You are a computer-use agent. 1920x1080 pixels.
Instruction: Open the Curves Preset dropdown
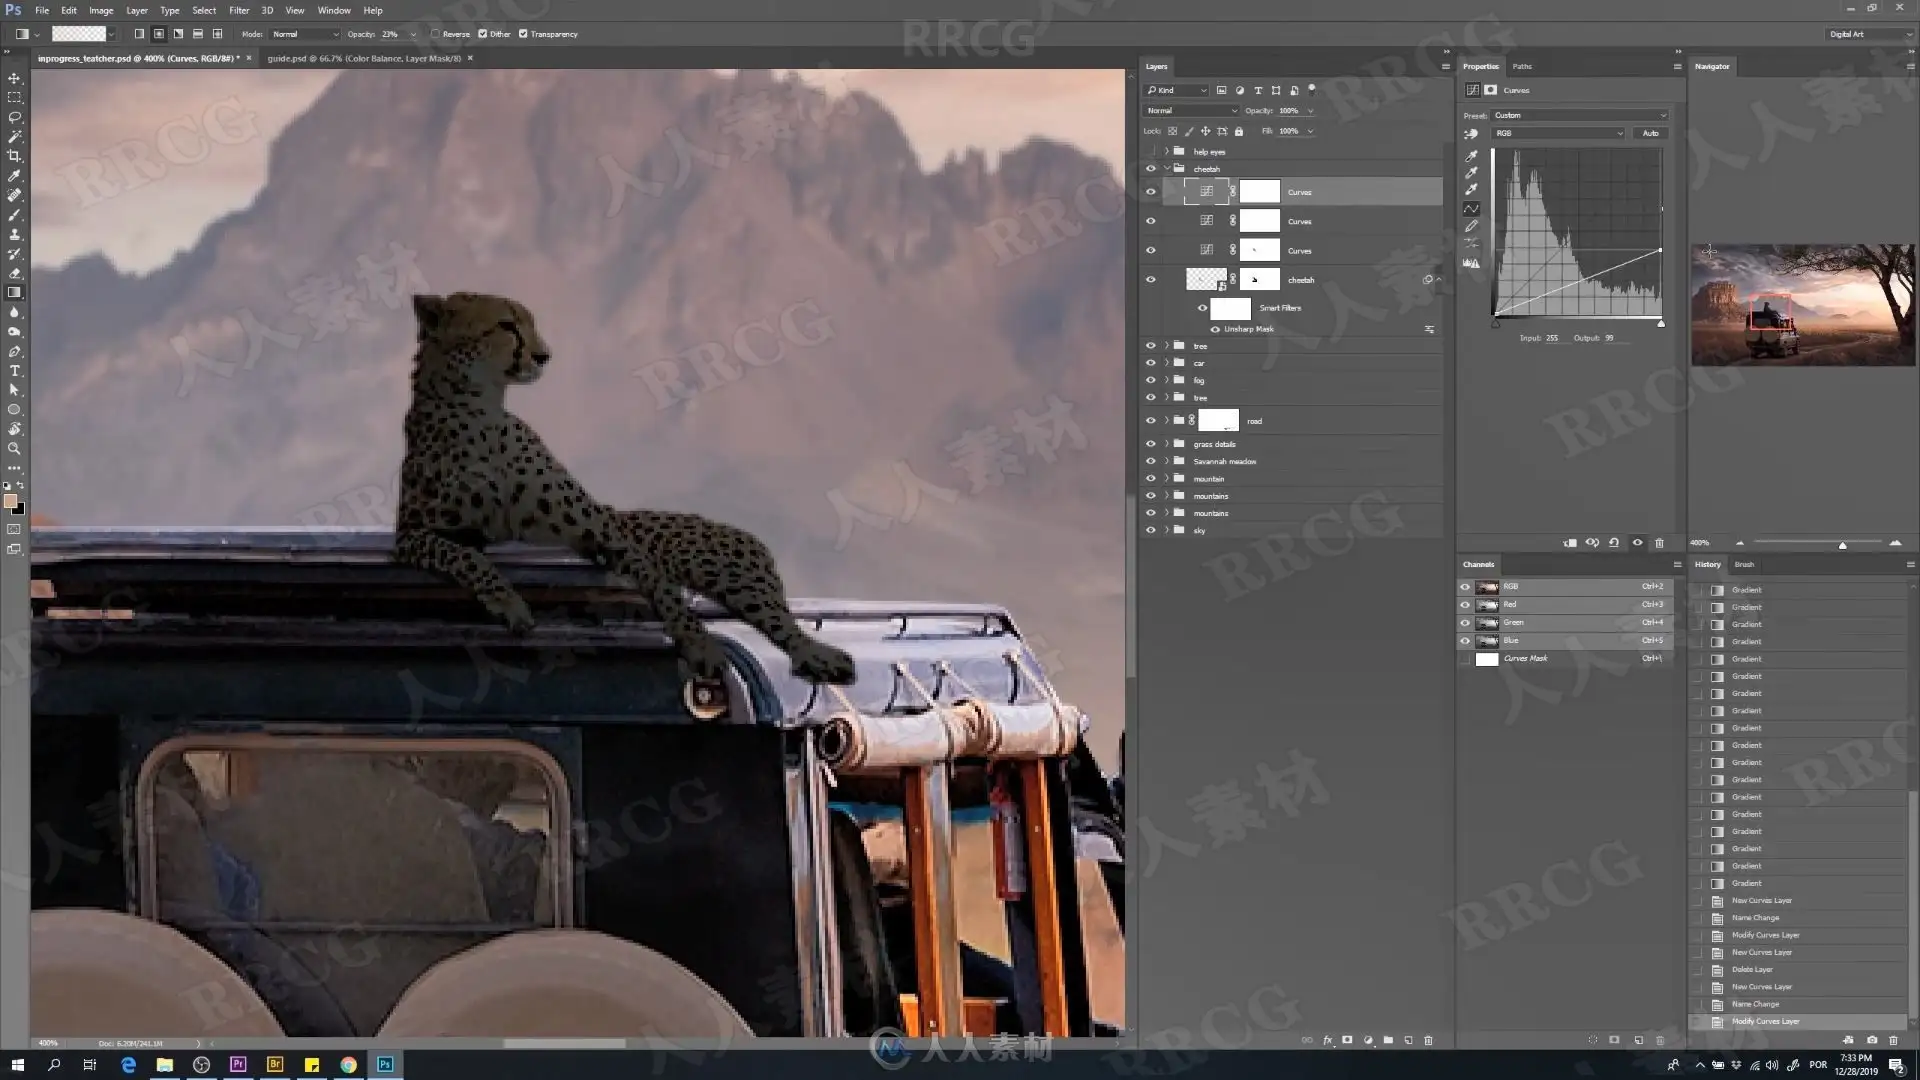[x=1579, y=115]
